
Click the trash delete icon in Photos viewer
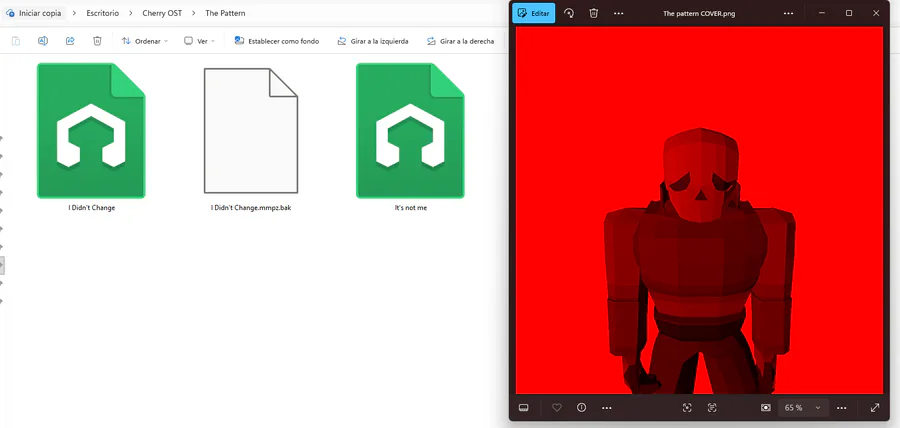pyautogui.click(x=593, y=13)
